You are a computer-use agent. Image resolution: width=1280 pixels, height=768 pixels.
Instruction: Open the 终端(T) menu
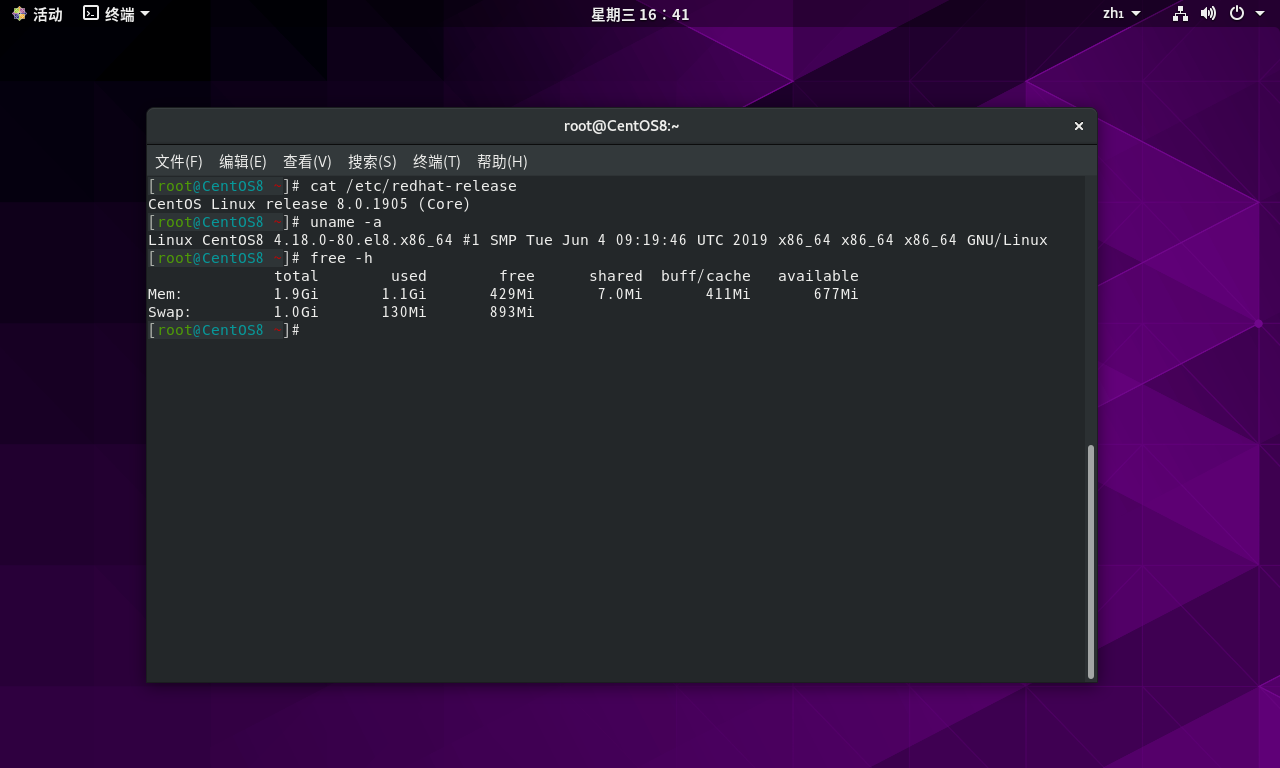pyautogui.click(x=437, y=162)
